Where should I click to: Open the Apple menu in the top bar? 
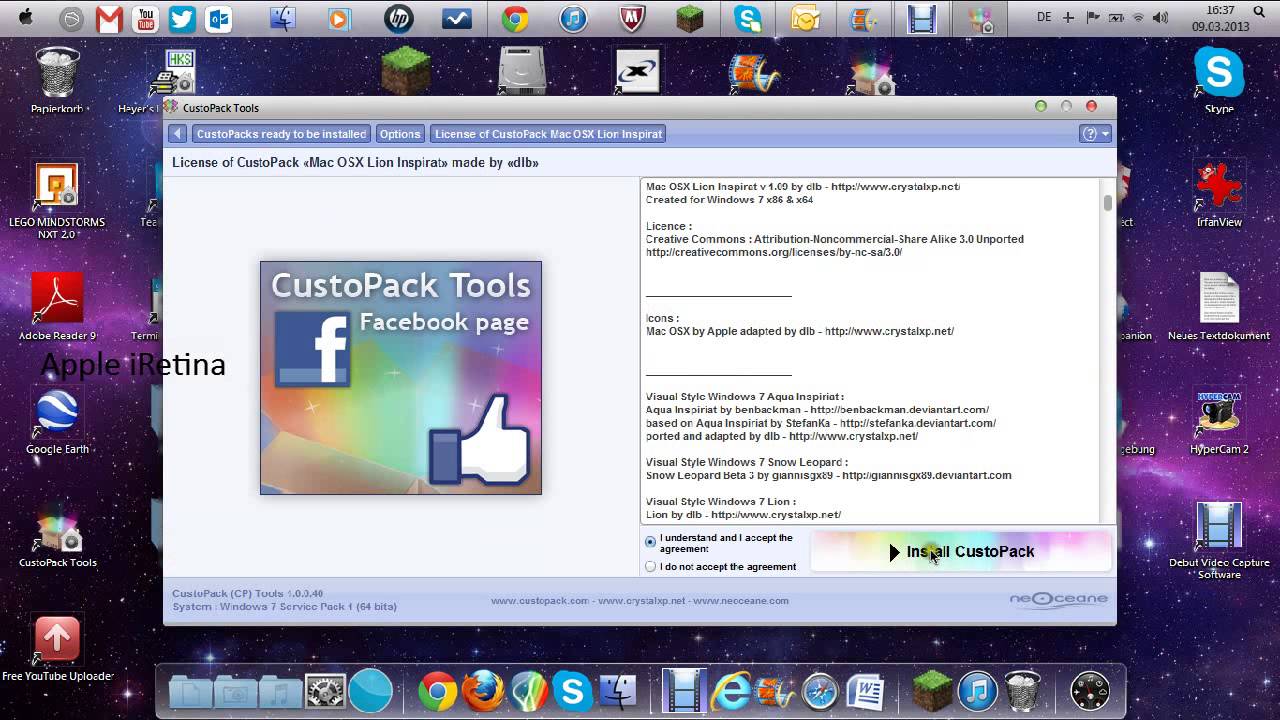click(26, 17)
